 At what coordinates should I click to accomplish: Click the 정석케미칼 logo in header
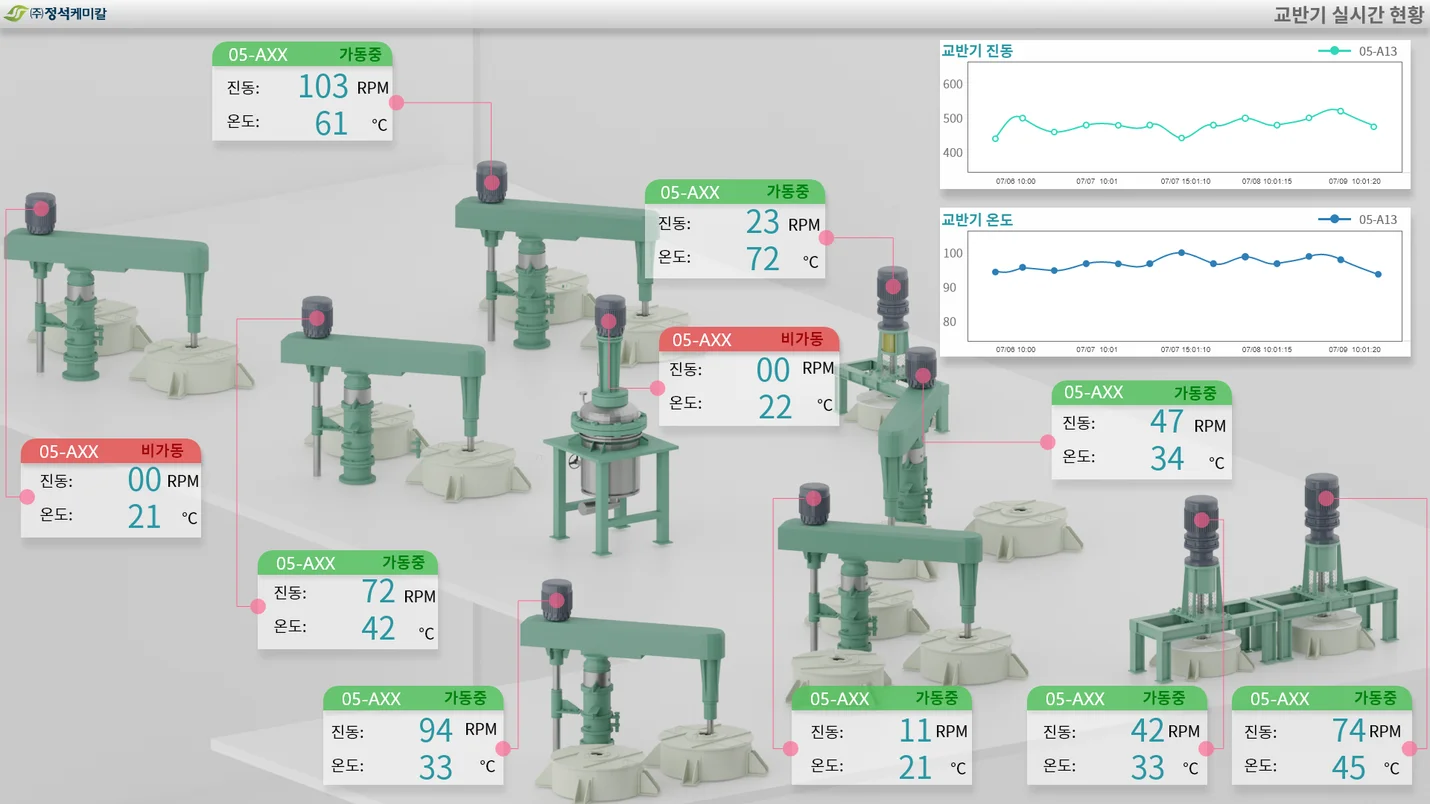tap(55, 14)
